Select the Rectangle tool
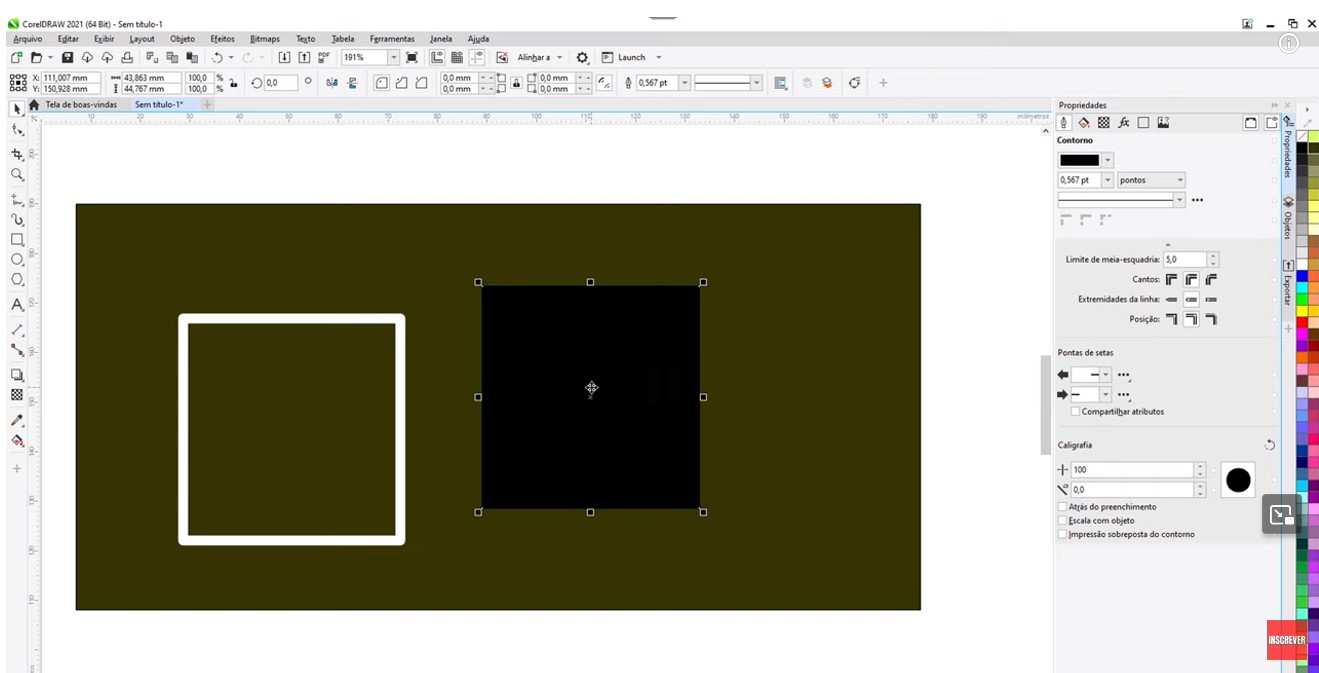Image resolution: width=1319 pixels, height=673 pixels. pyautogui.click(x=16, y=237)
